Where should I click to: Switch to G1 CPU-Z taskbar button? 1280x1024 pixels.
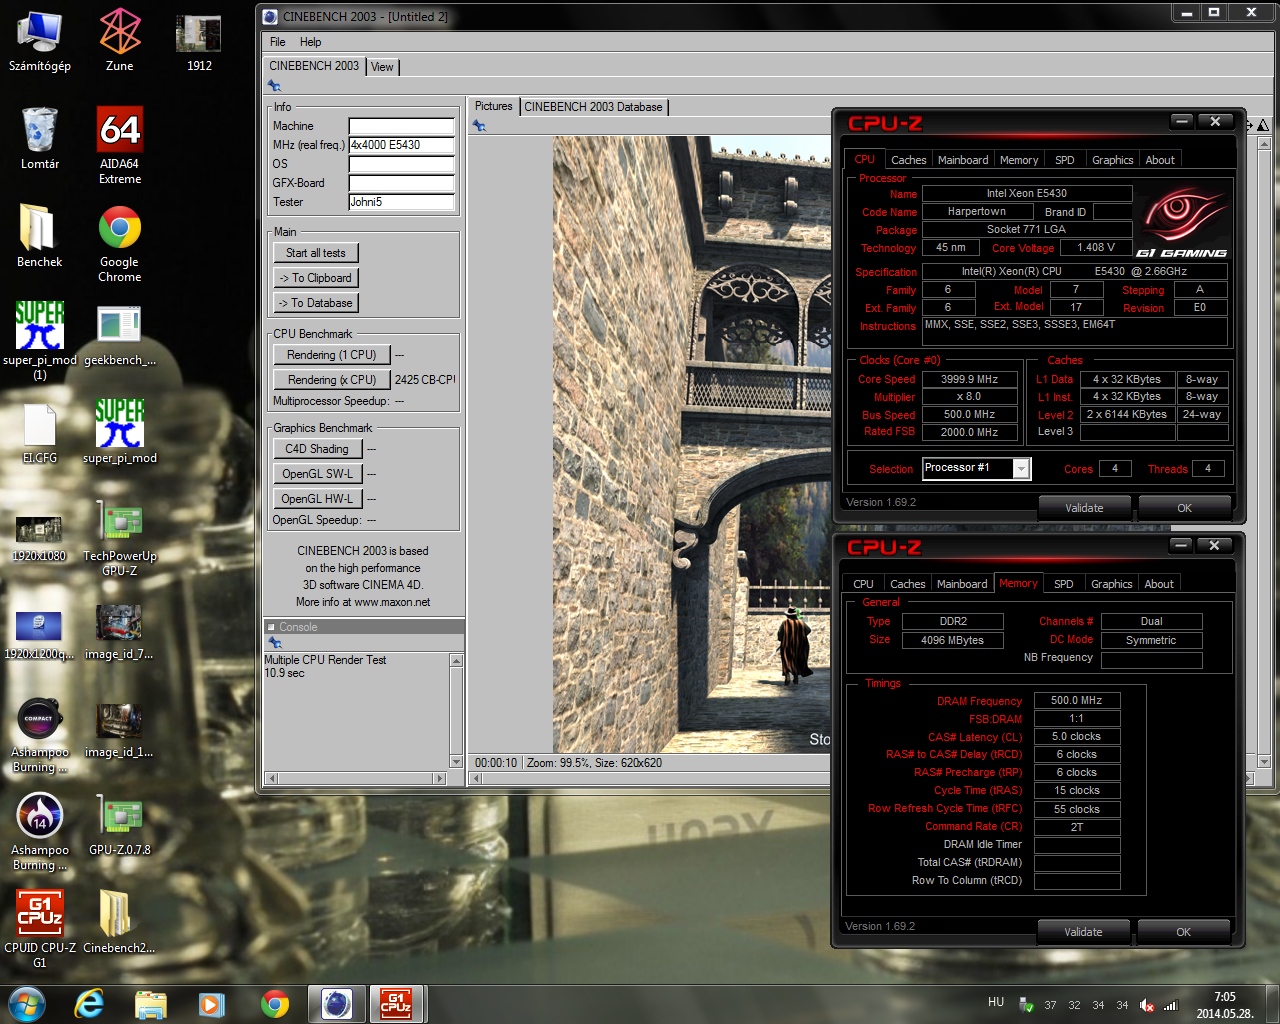pyautogui.click(x=397, y=1003)
